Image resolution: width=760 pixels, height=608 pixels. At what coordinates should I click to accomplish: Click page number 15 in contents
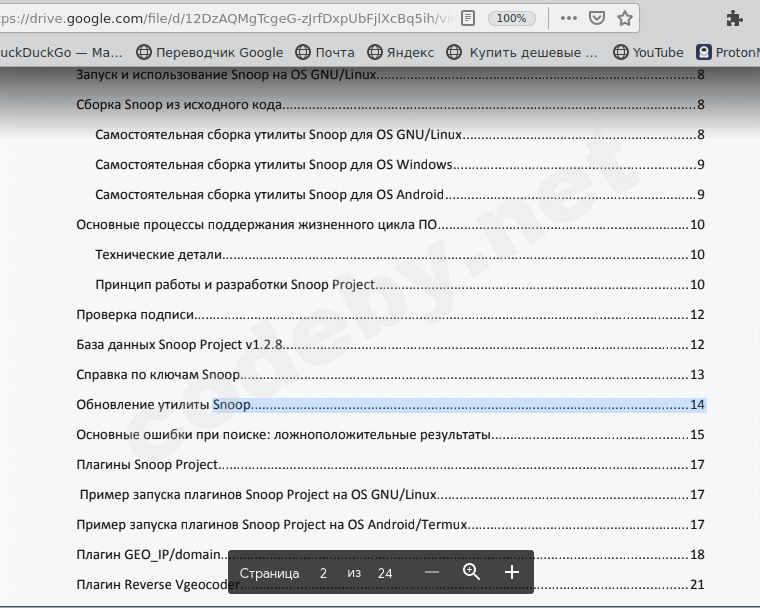click(697, 435)
